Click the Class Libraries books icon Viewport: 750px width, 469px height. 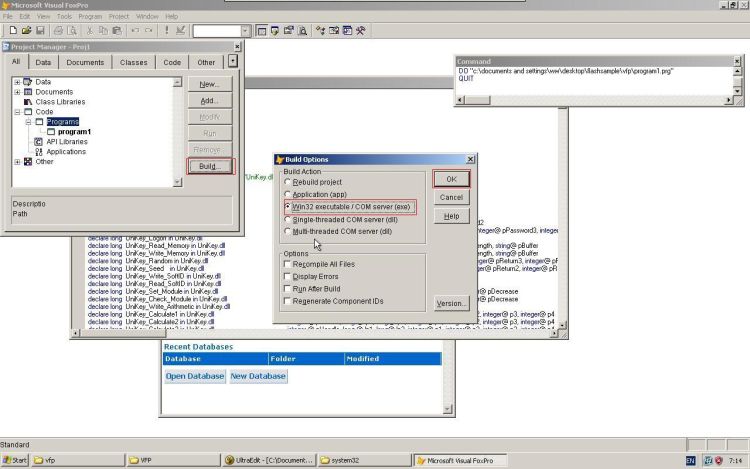[x=28, y=102]
